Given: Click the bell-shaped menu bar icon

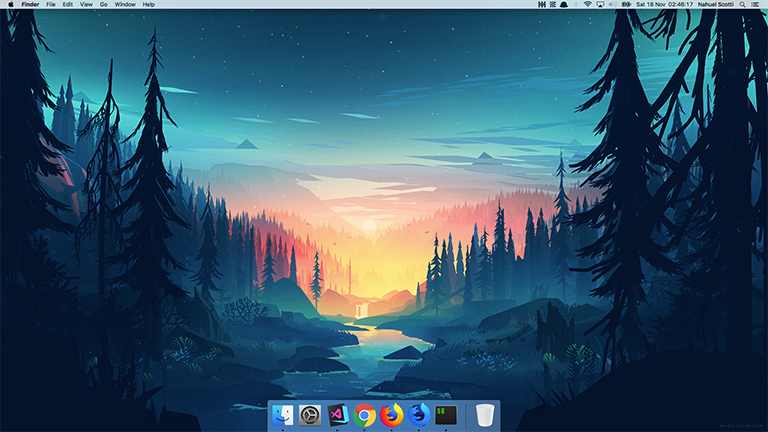Looking at the screenshot, I should point(564,4).
